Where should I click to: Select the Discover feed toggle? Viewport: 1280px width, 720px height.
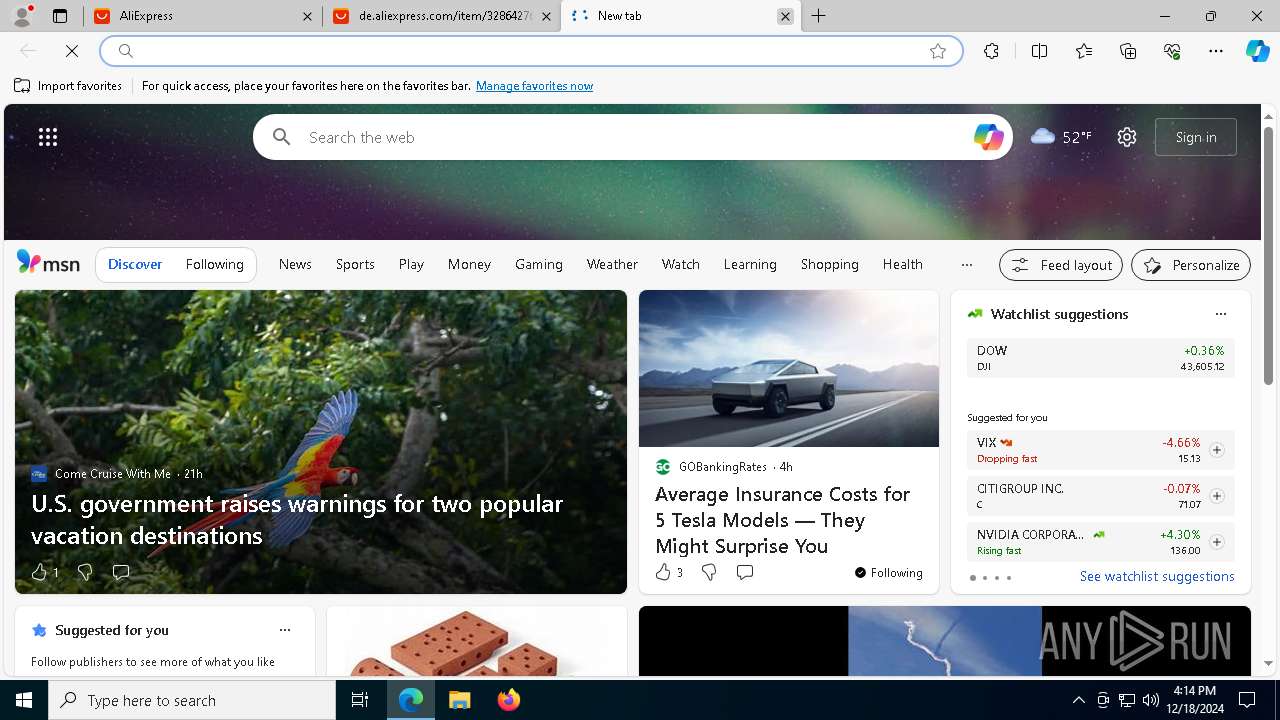tap(135, 264)
